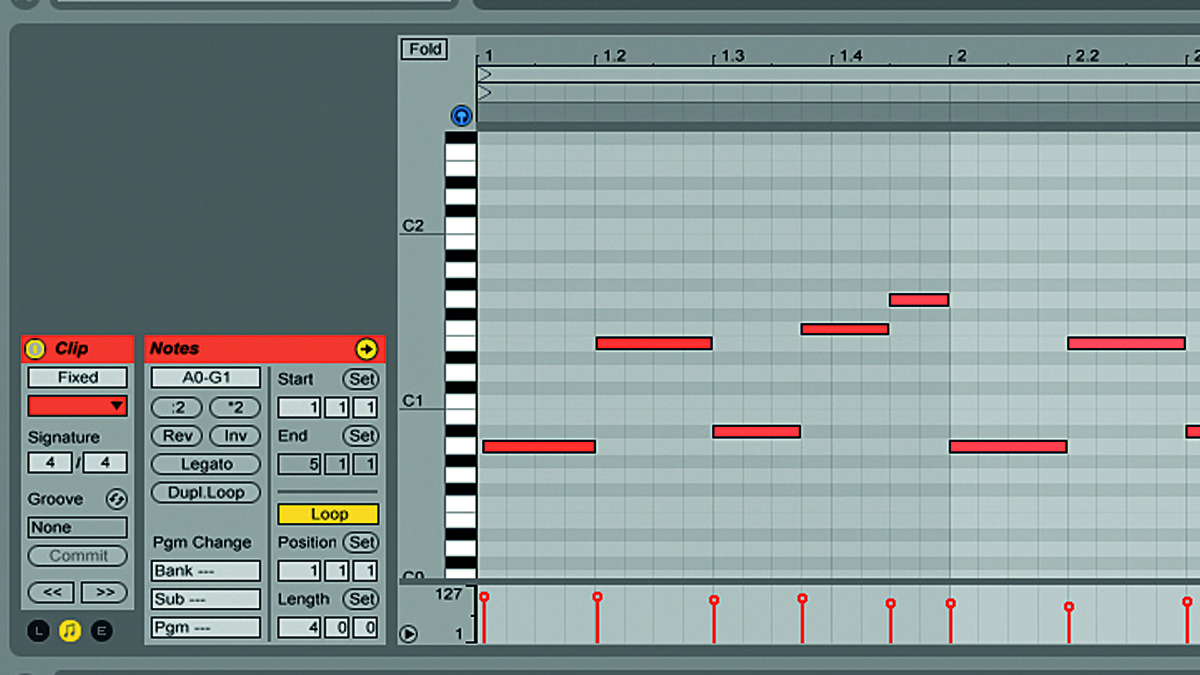Toggle the yellow Loop switch
This screenshot has height=675, width=1200.
point(328,514)
